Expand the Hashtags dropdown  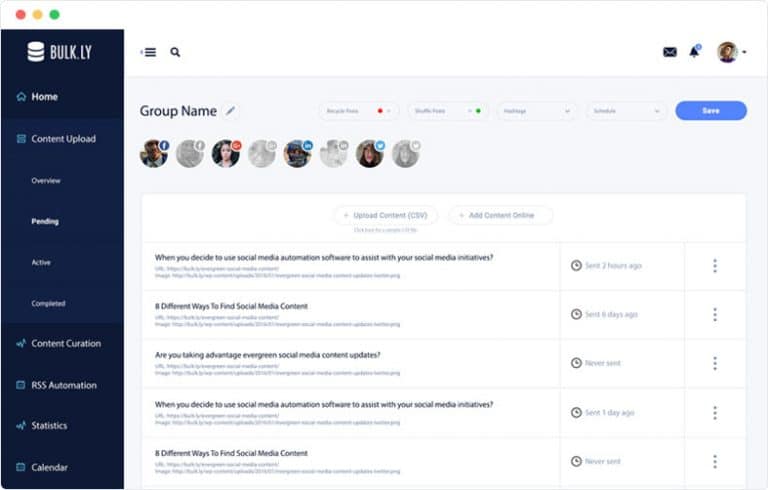pyautogui.click(x=536, y=111)
